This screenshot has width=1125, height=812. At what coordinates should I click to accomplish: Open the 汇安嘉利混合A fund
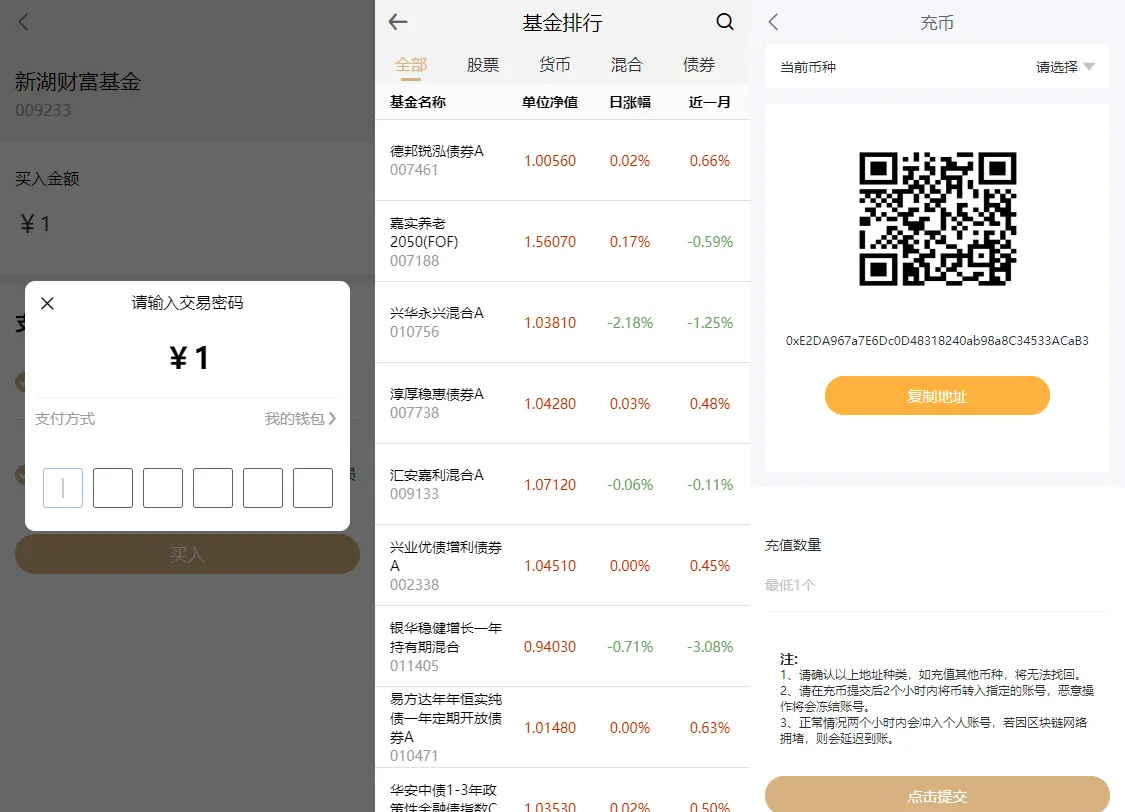point(562,485)
